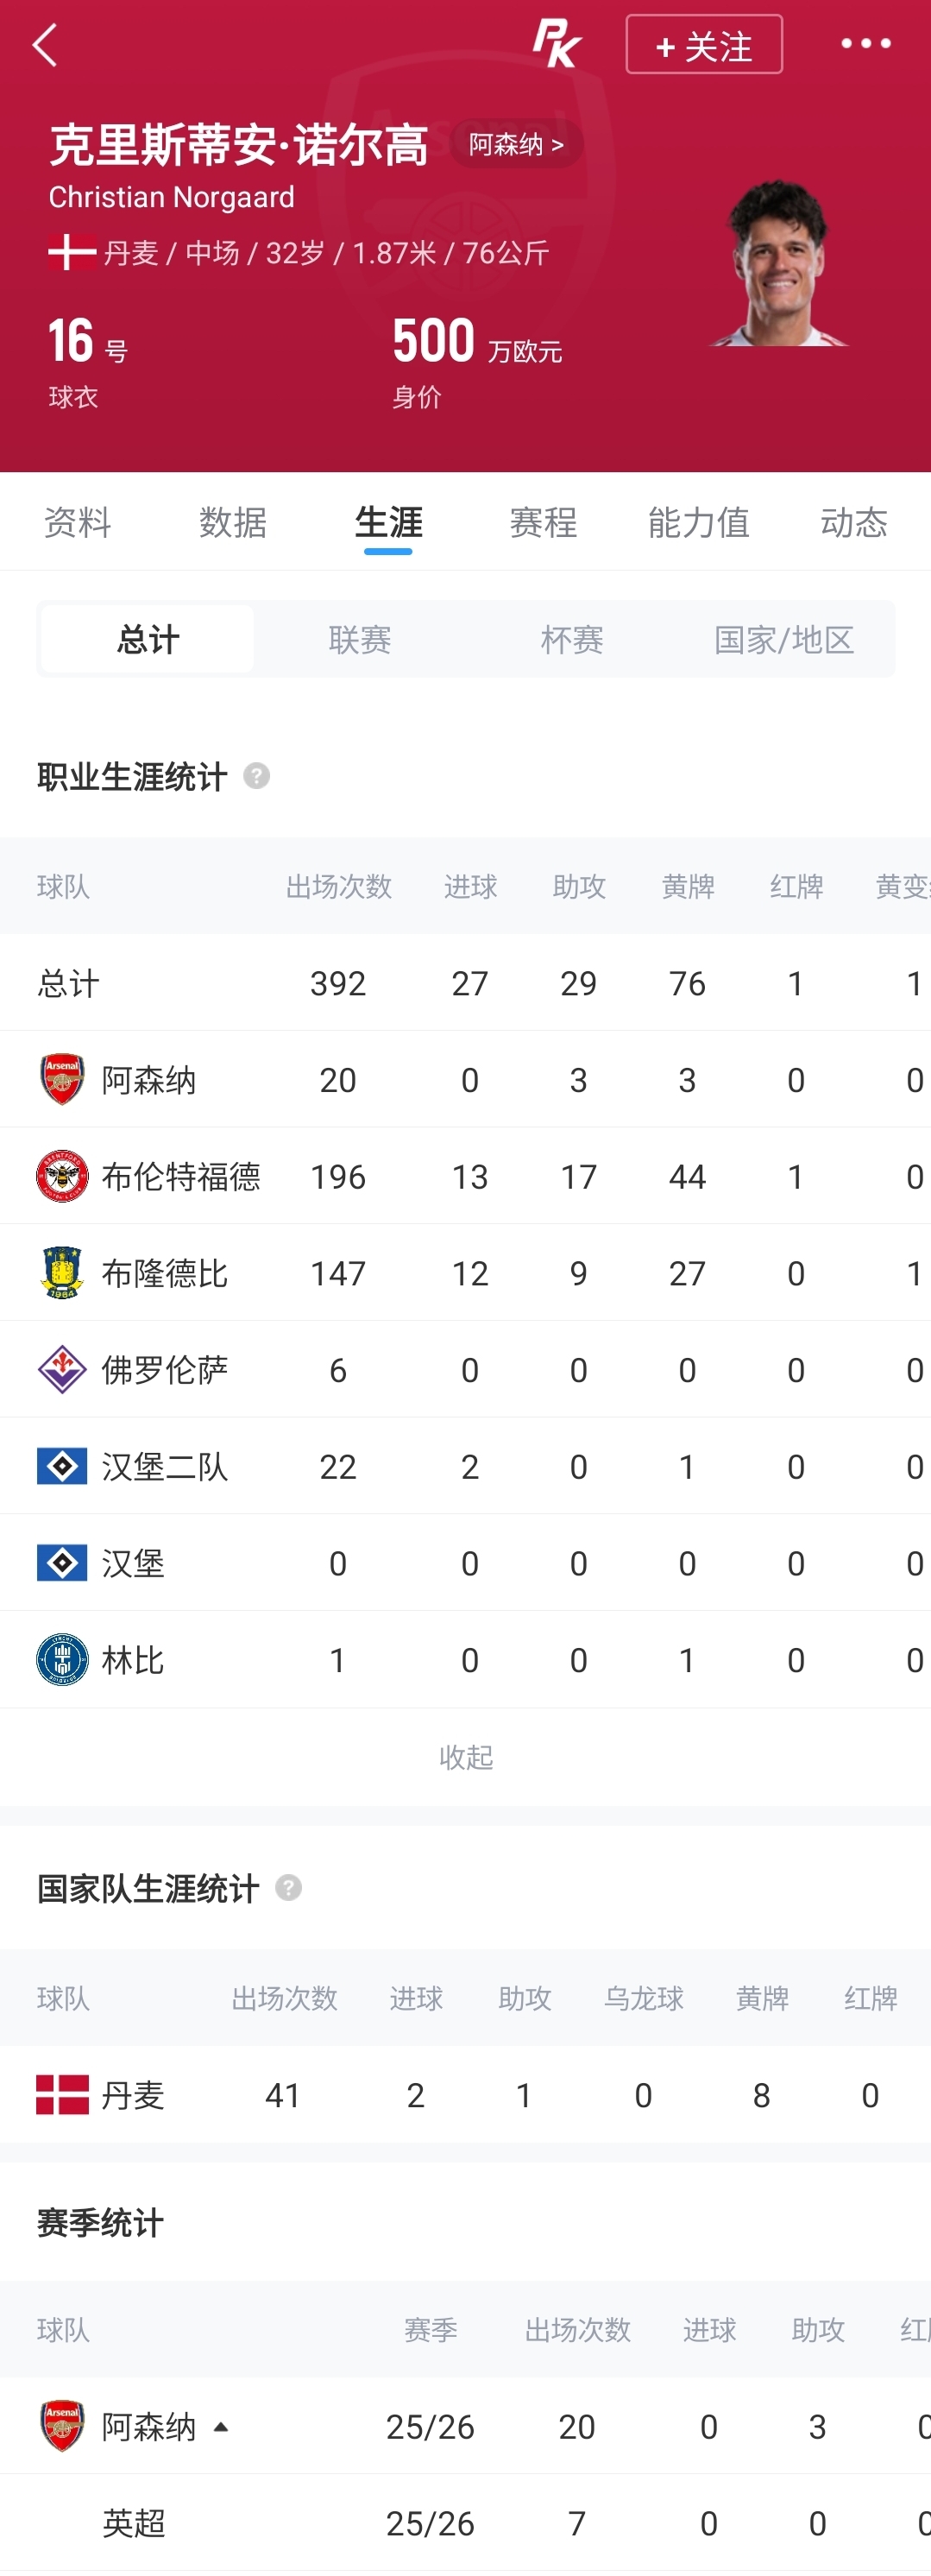Tap help icon beside 国家队生涯统计
931x2576 pixels.
point(288,1888)
